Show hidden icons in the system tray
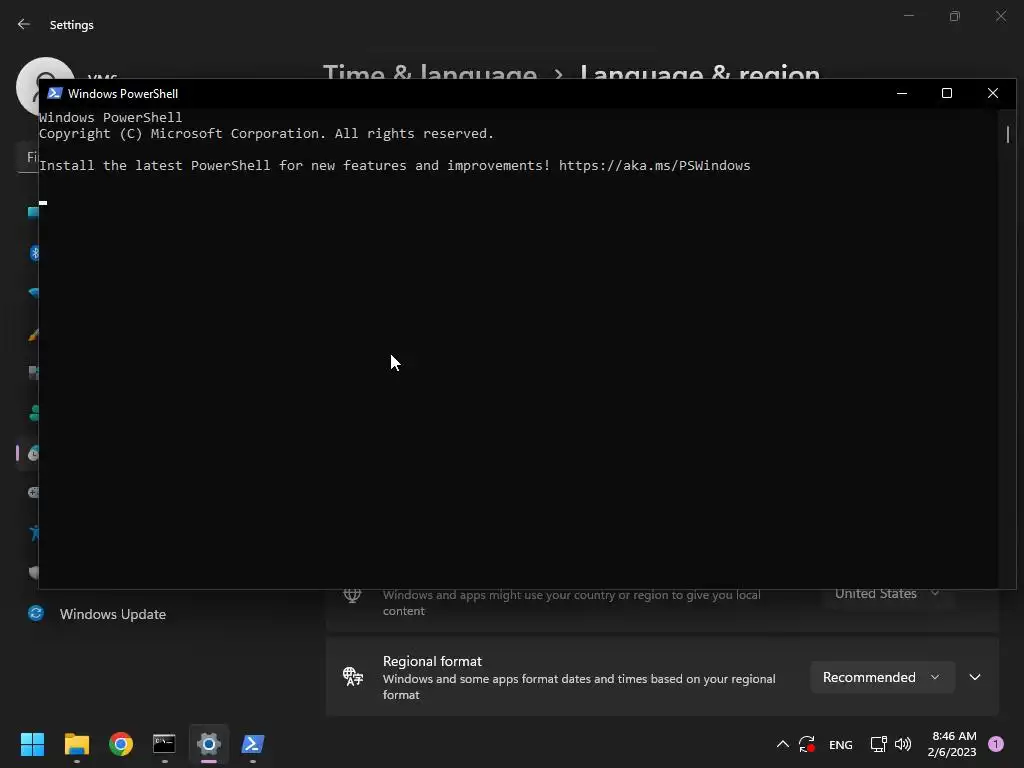 [782, 744]
